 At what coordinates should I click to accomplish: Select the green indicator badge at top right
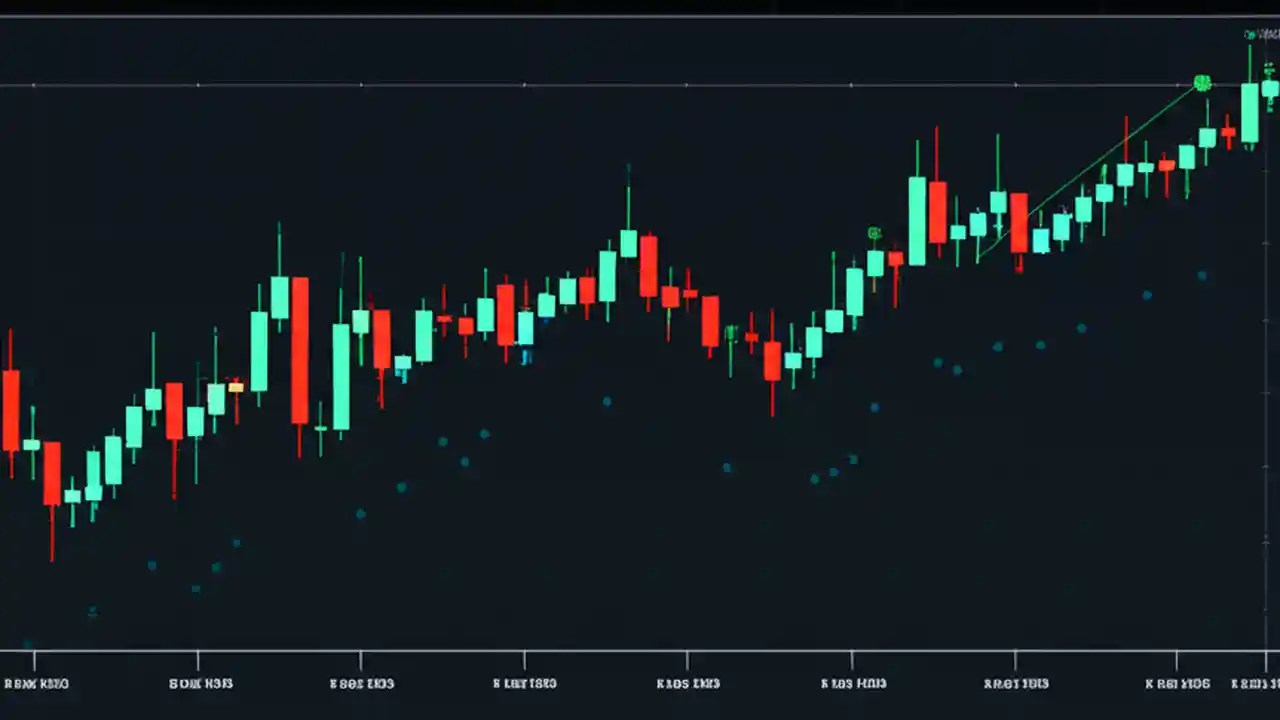point(1251,34)
